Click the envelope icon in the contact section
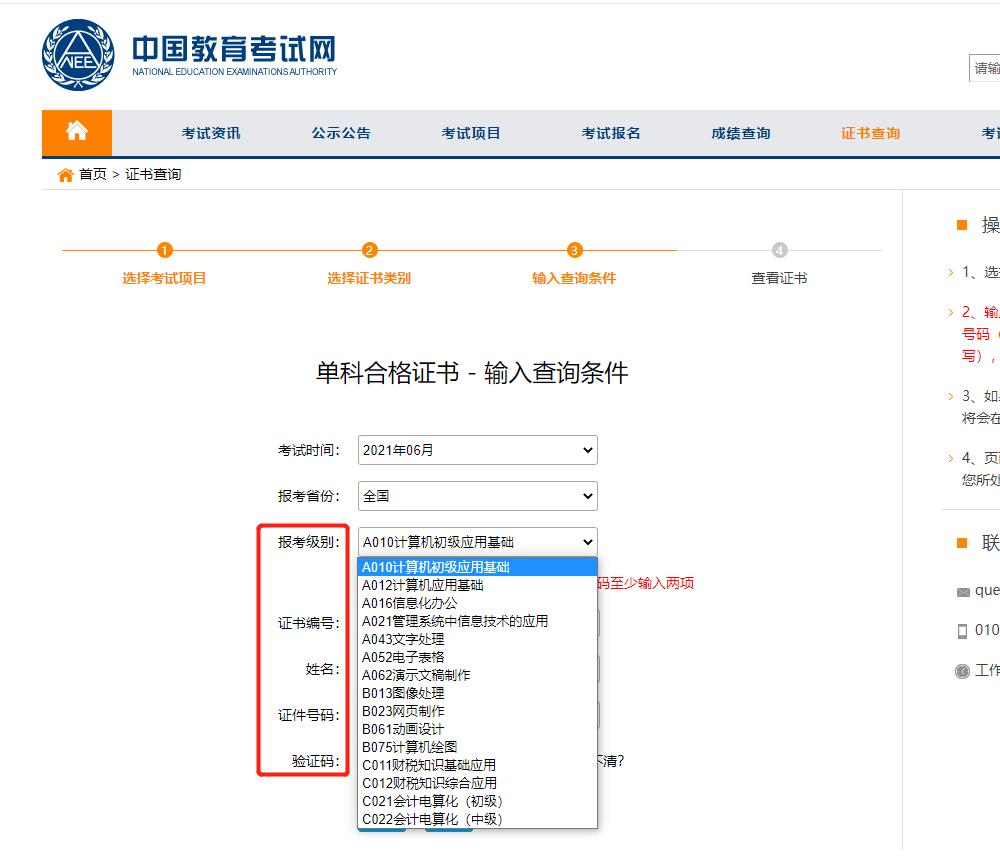The height and width of the screenshot is (865, 1000). 964,592
